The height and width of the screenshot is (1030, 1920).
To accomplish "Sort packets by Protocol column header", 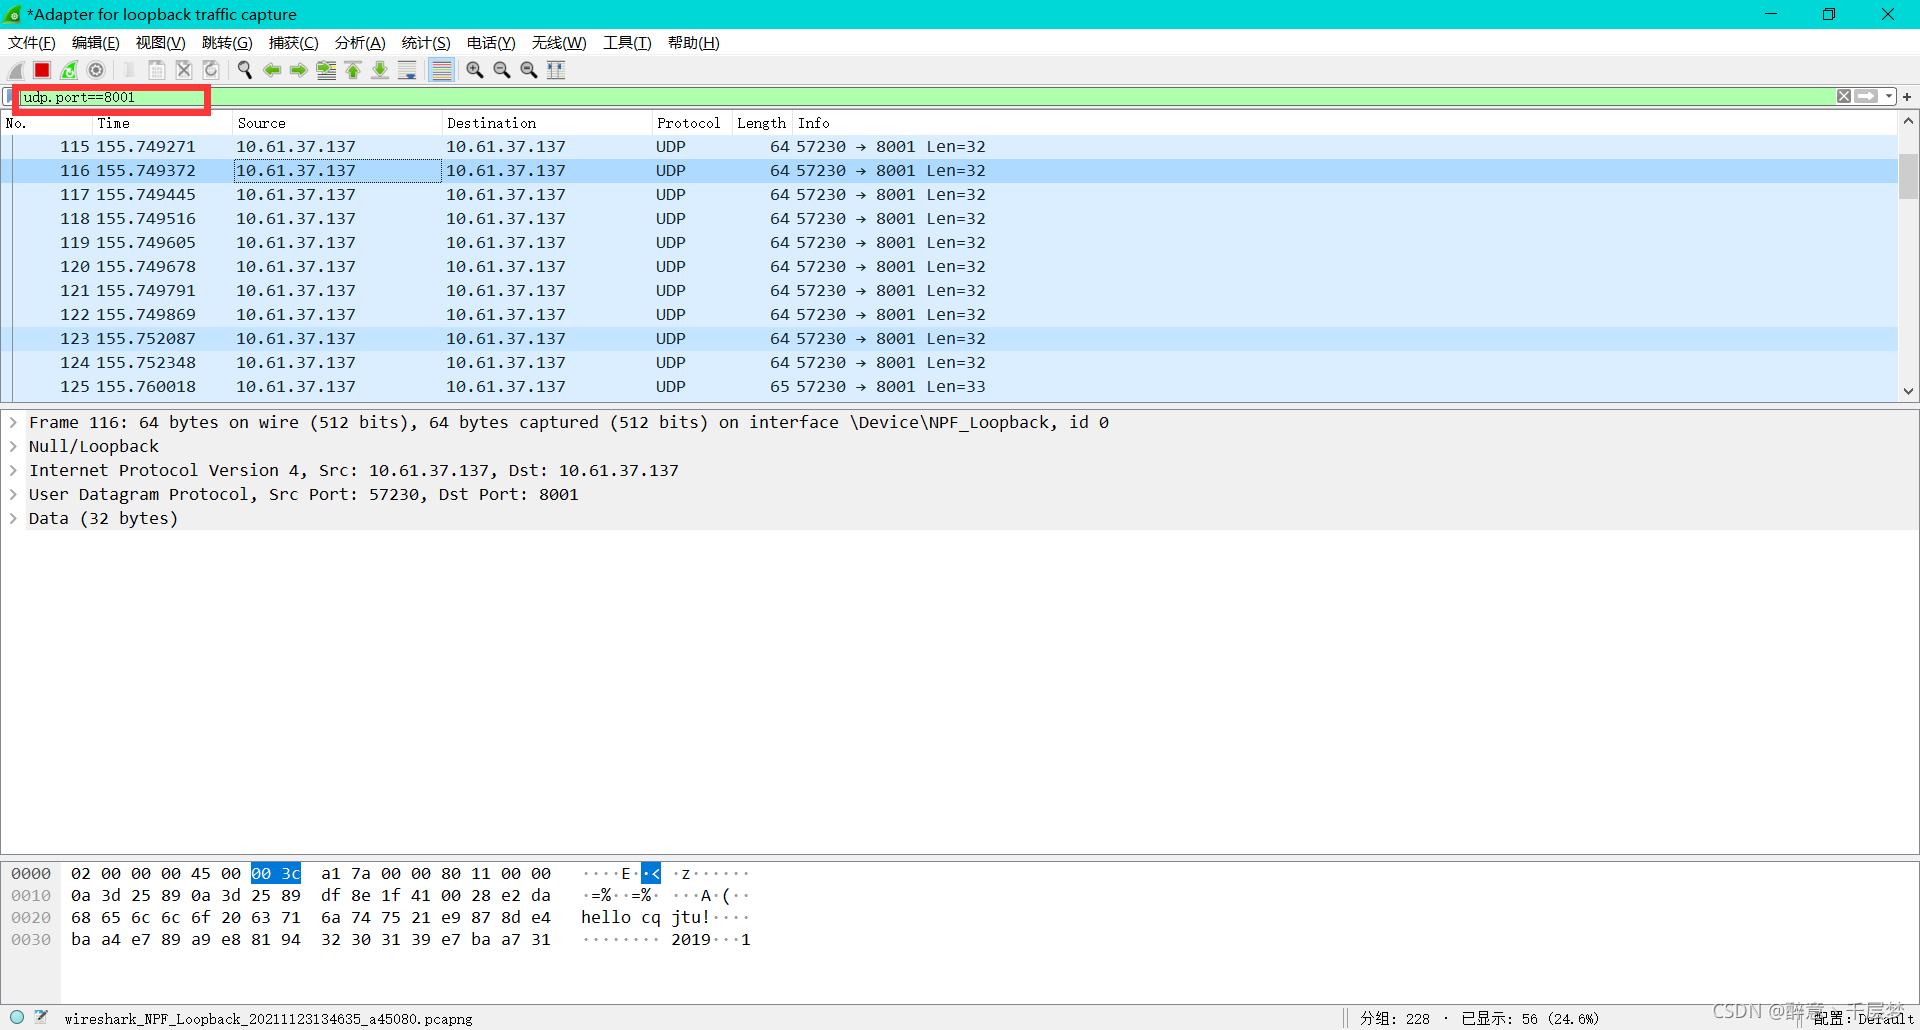I will click(x=690, y=123).
